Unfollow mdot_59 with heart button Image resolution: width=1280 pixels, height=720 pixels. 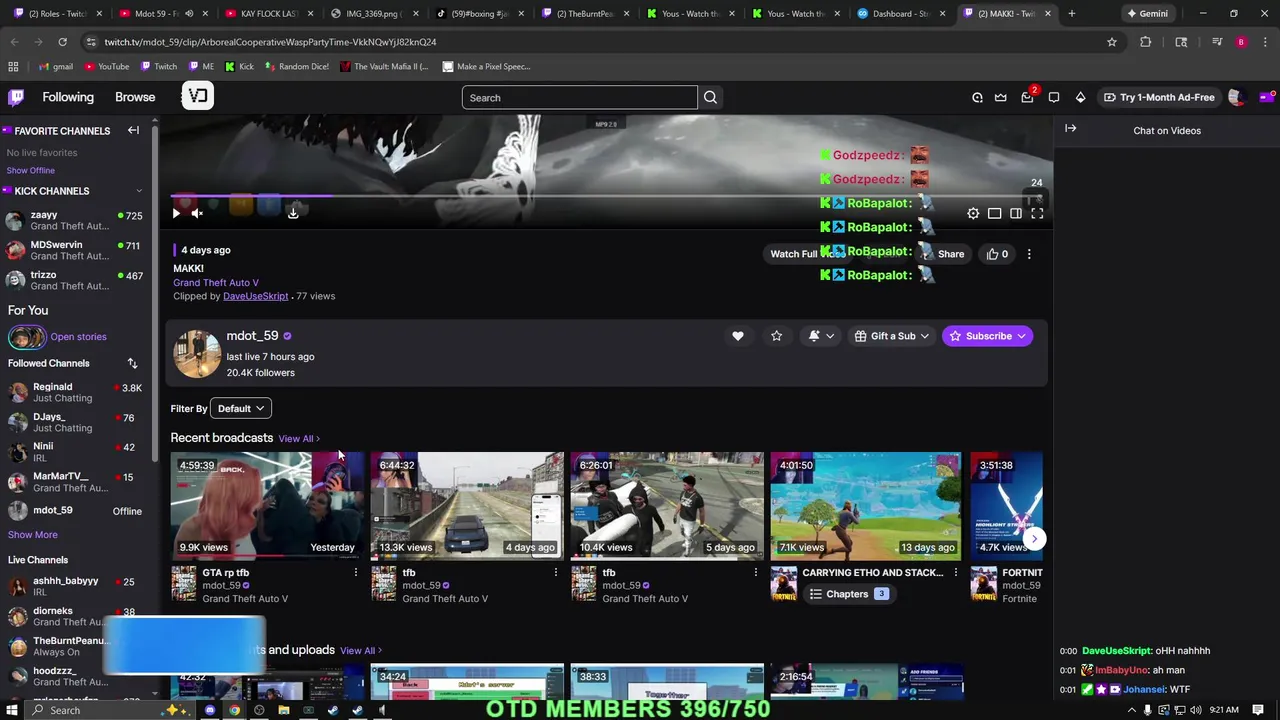tap(738, 336)
